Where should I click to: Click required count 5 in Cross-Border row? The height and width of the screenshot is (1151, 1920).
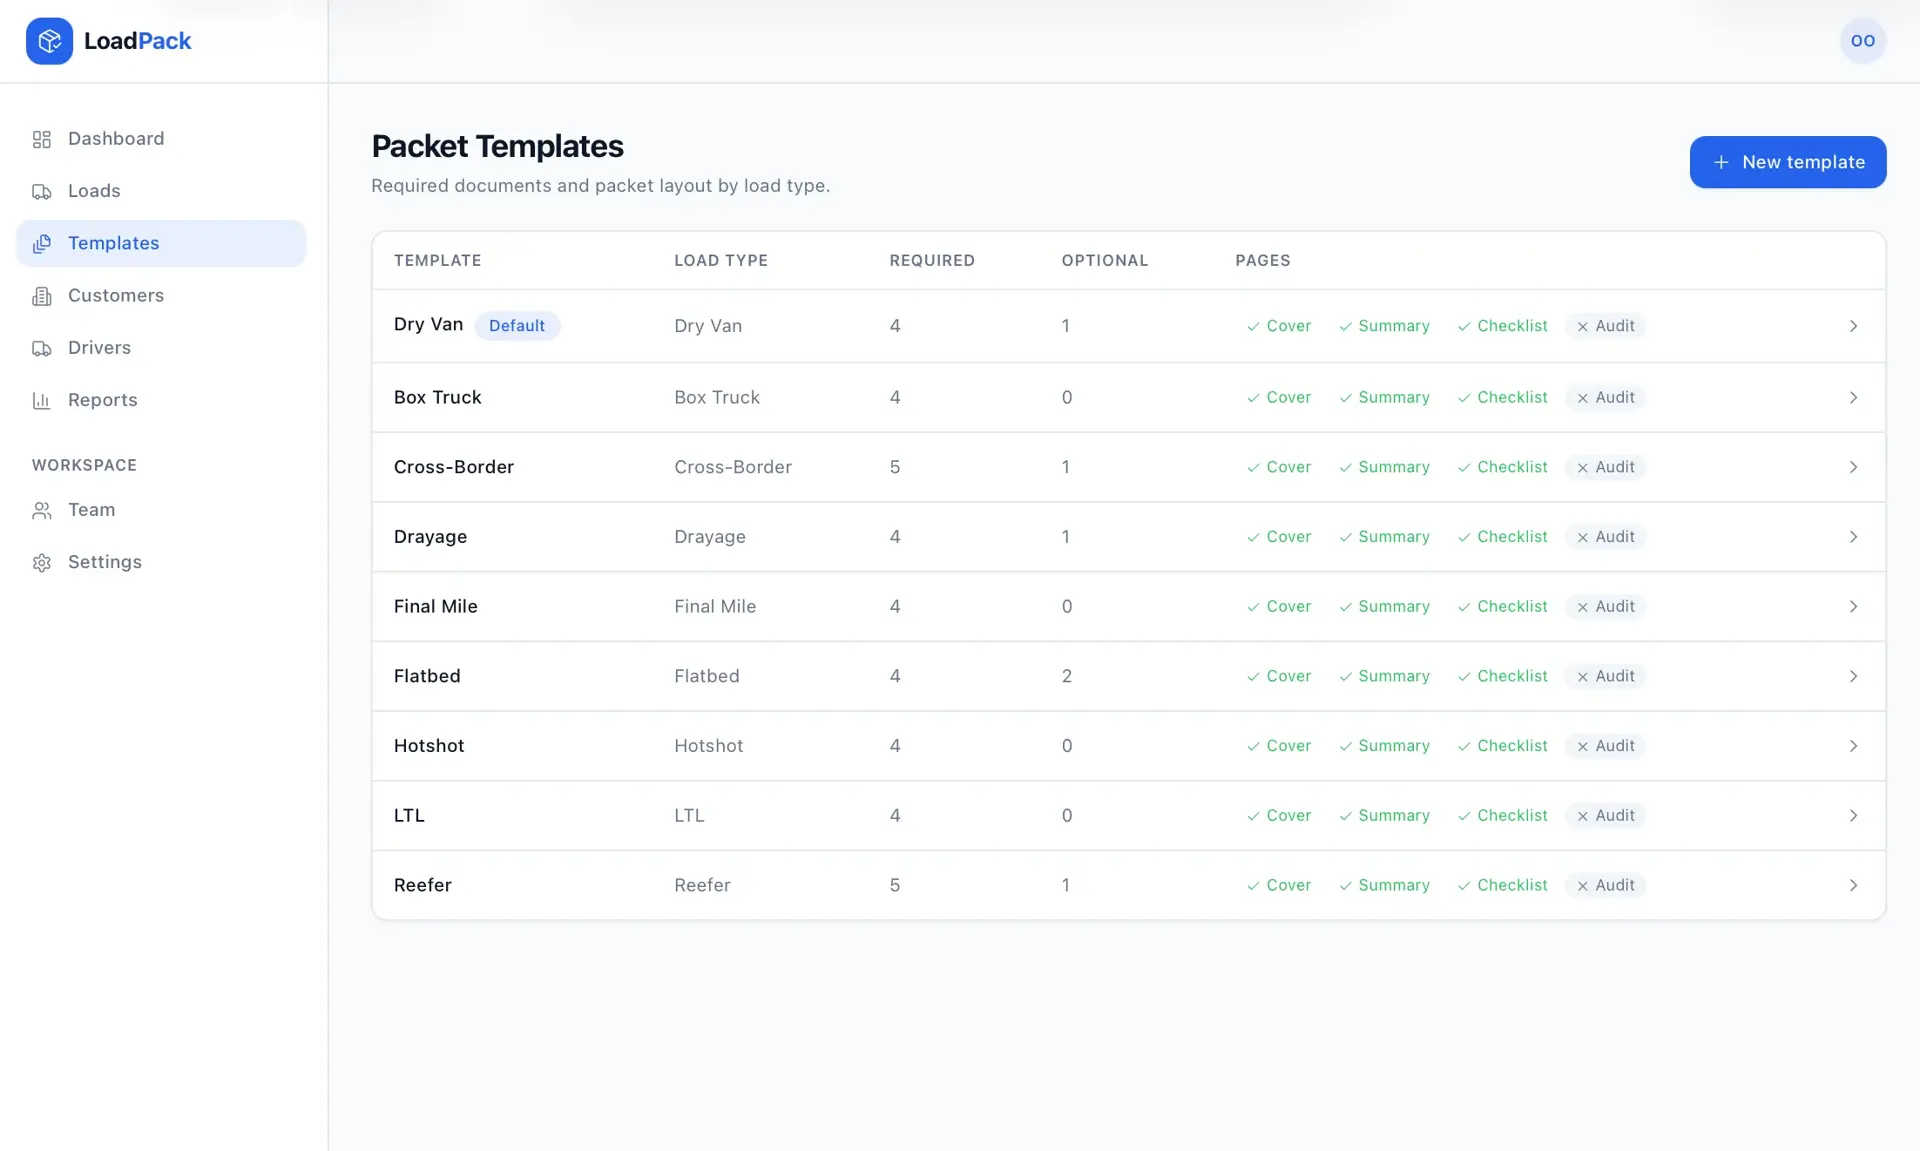point(894,467)
